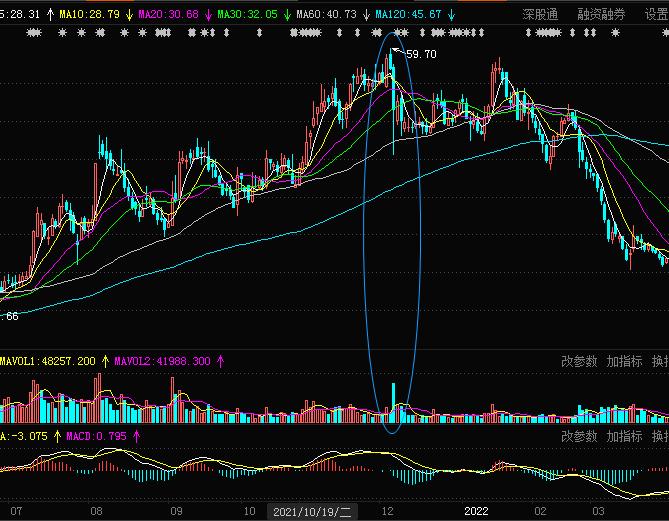Select the MA20 moving average label
Screen dimensions: 669x521
(167, 15)
